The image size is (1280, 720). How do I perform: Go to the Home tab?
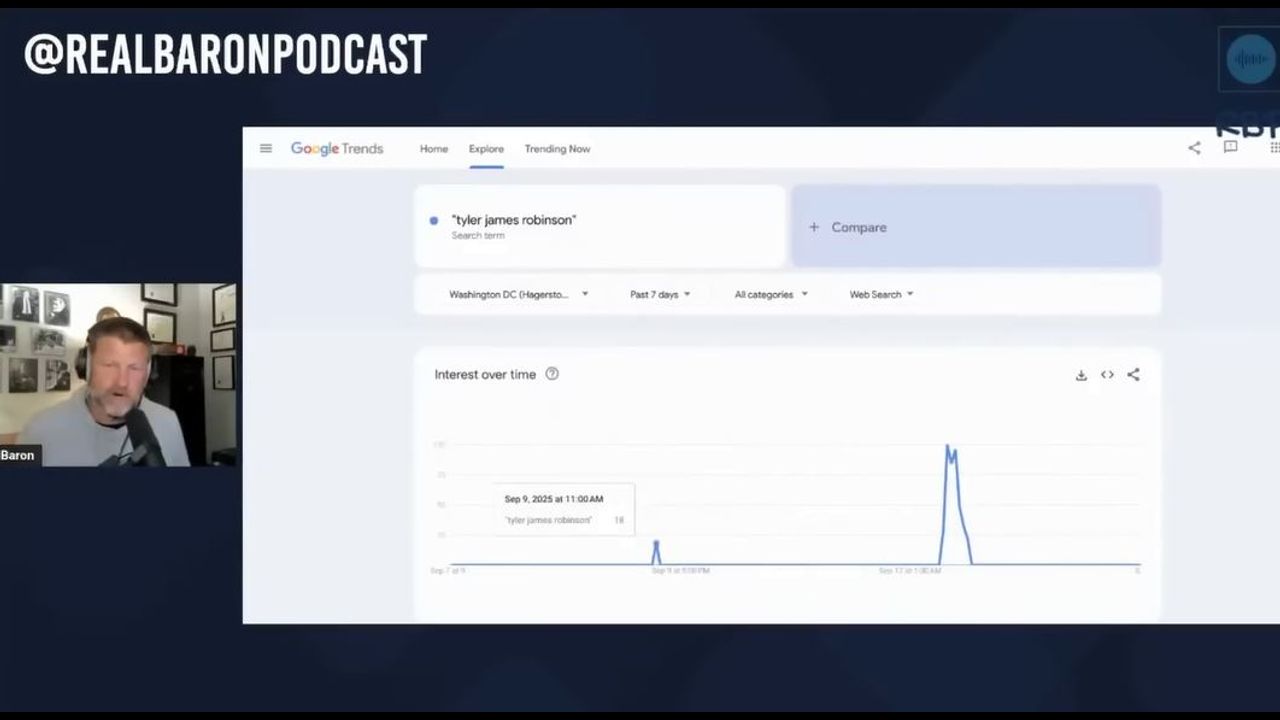pyautogui.click(x=434, y=149)
